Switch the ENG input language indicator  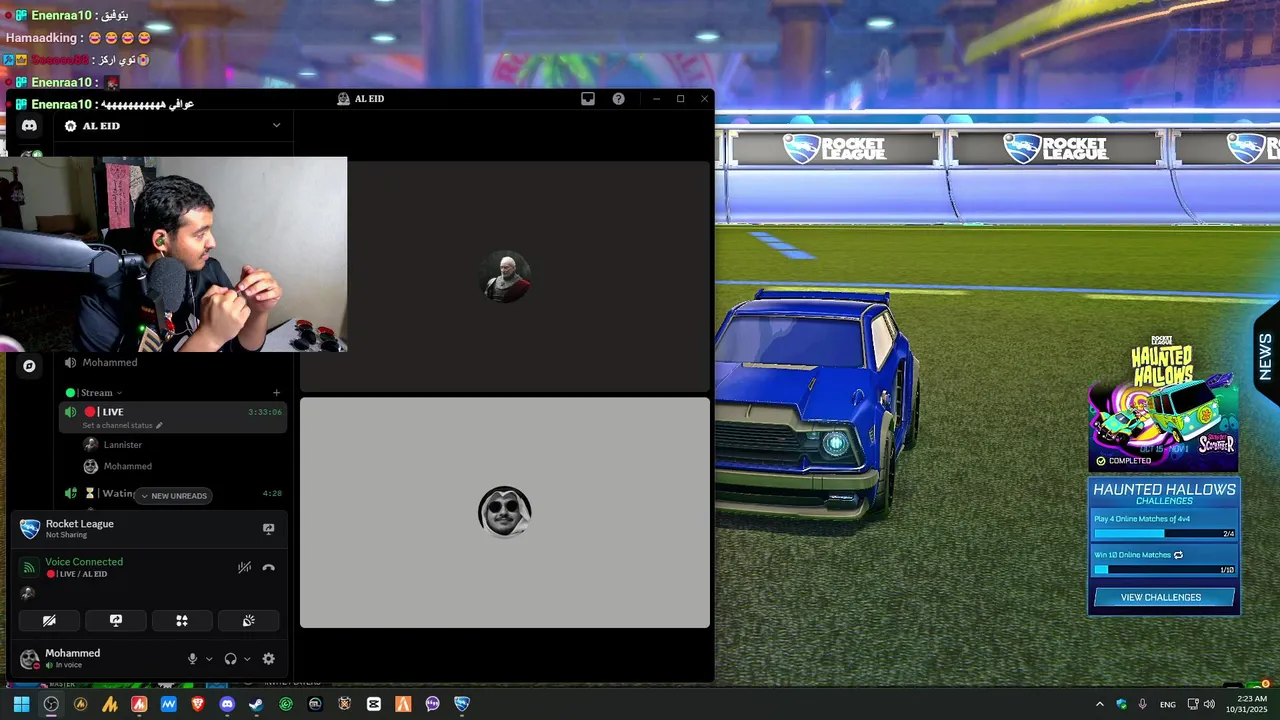click(1168, 705)
